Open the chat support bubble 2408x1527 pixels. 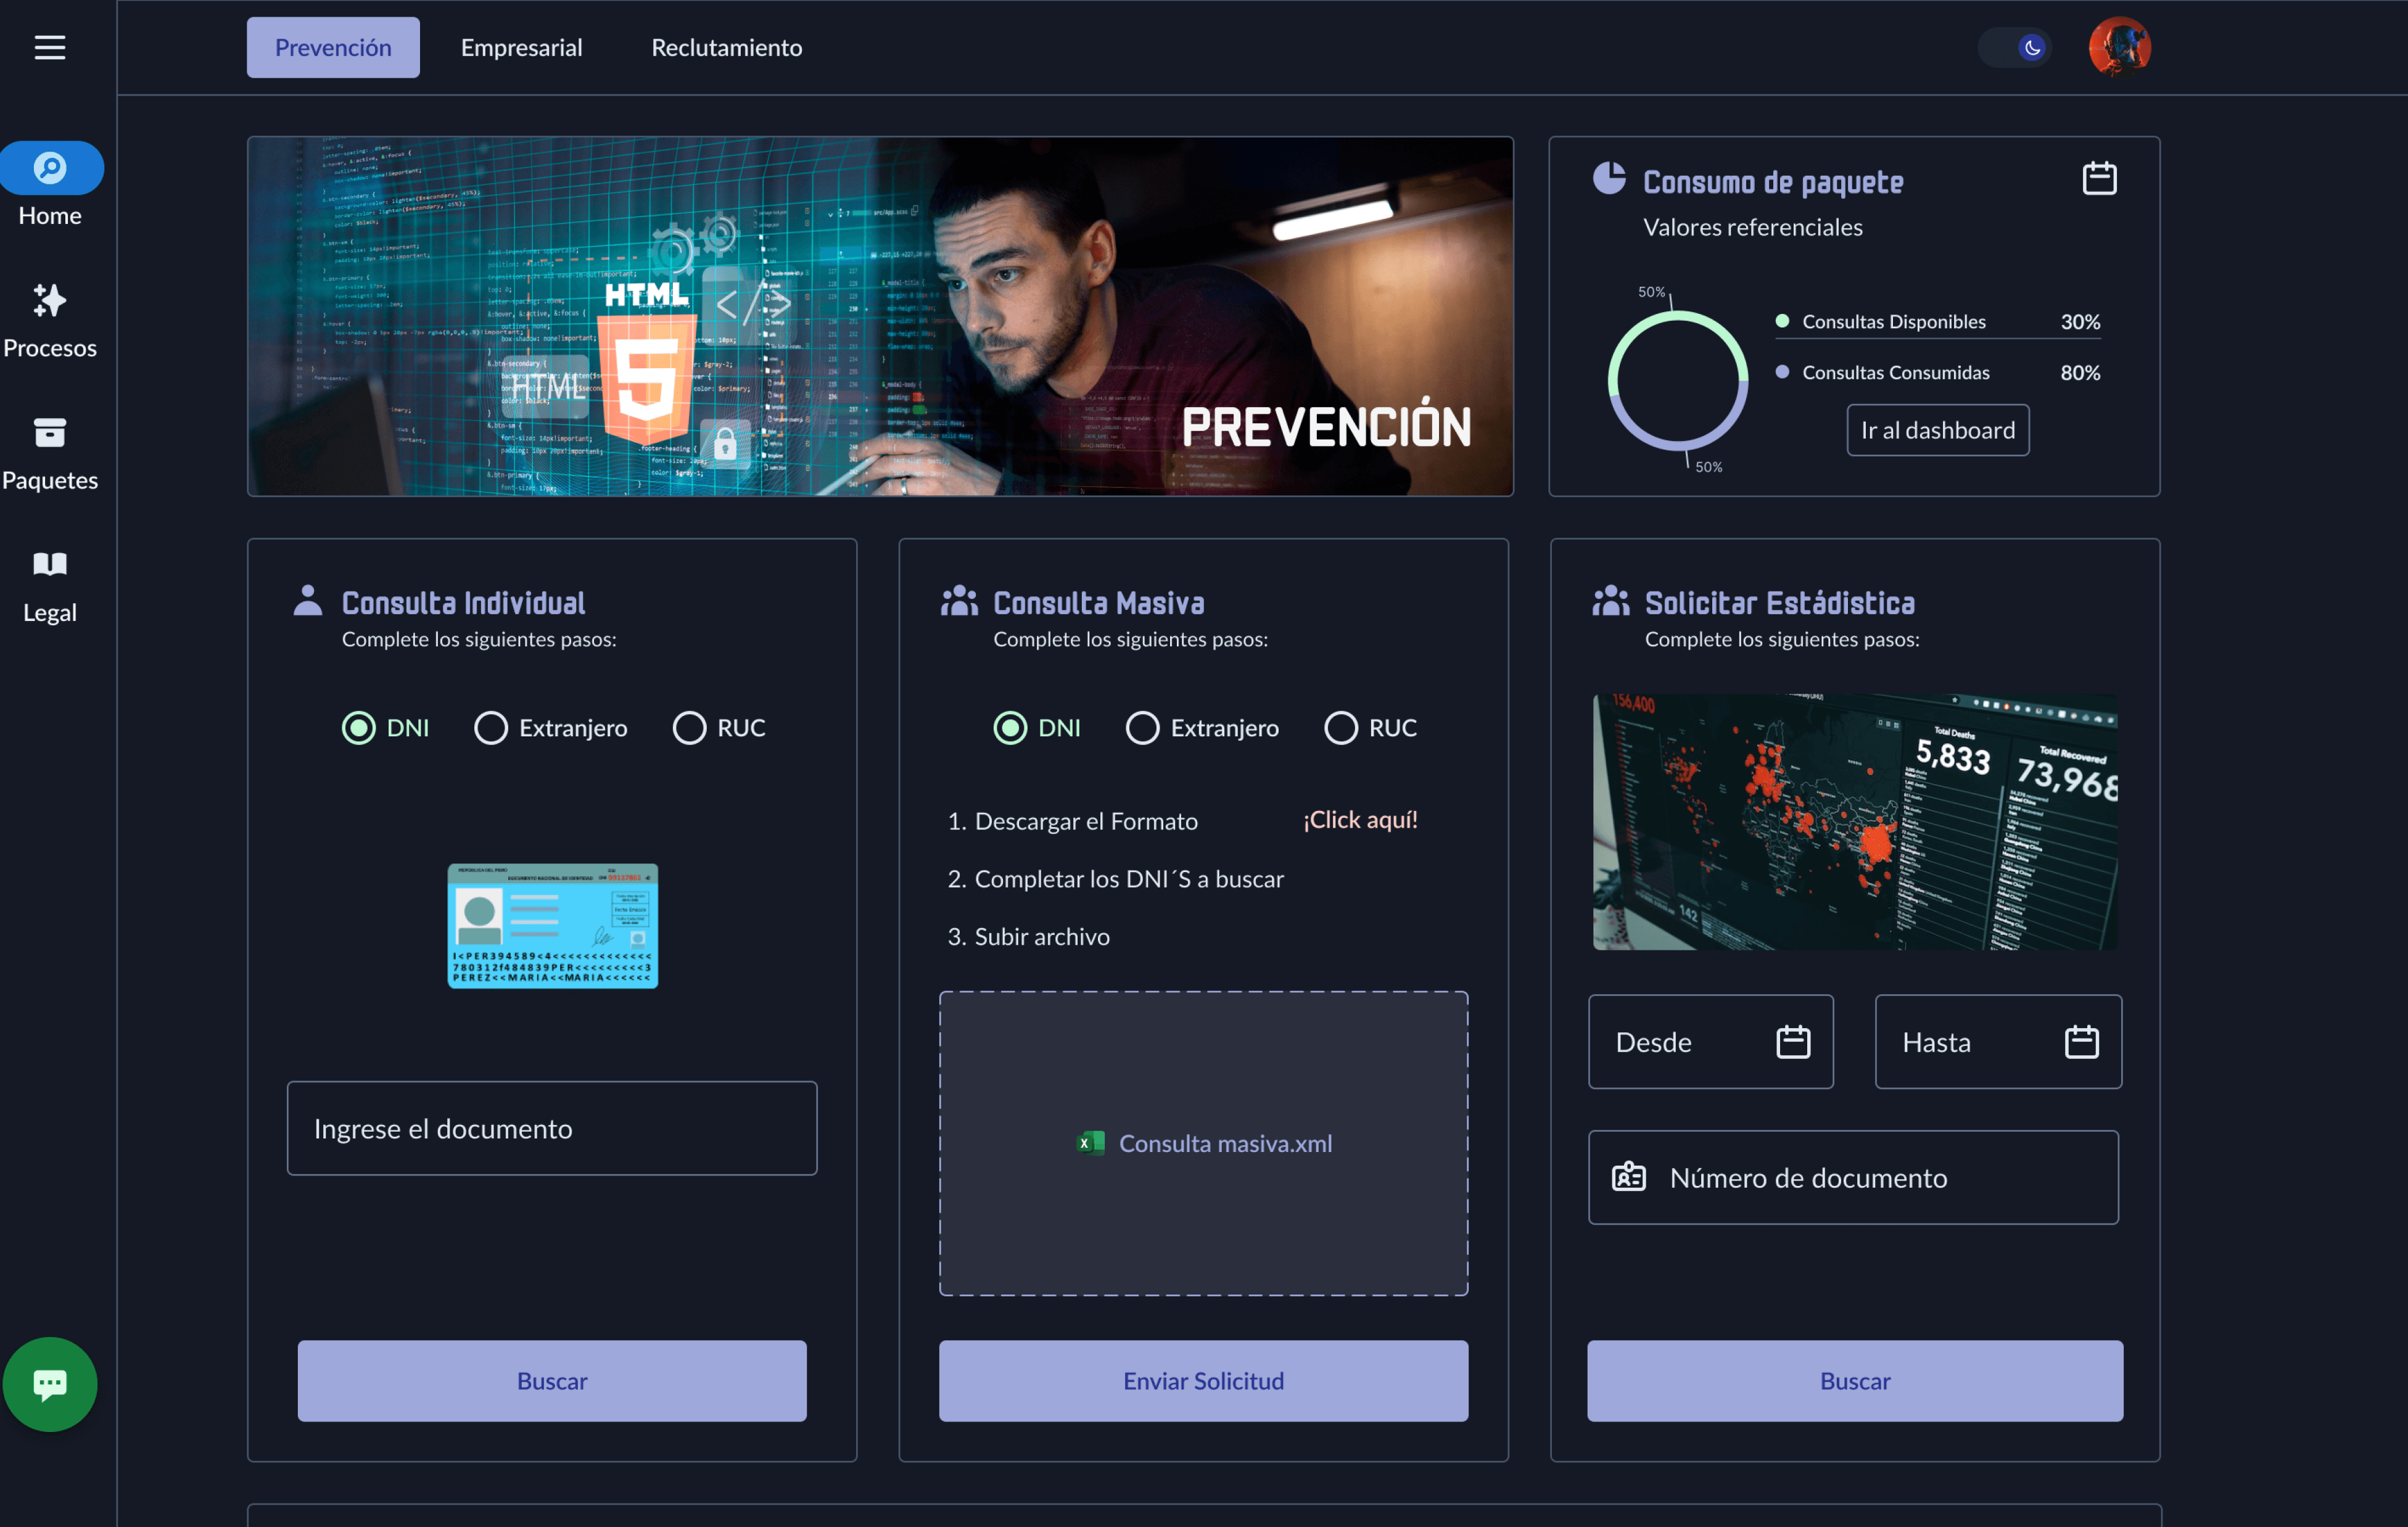click(x=50, y=1385)
